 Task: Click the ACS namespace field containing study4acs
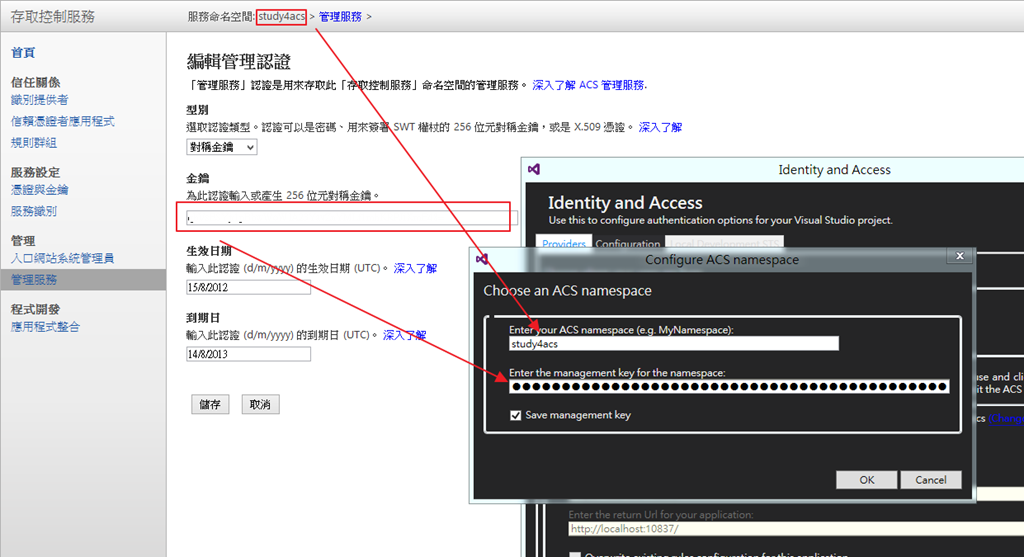pyautogui.click(x=674, y=344)
